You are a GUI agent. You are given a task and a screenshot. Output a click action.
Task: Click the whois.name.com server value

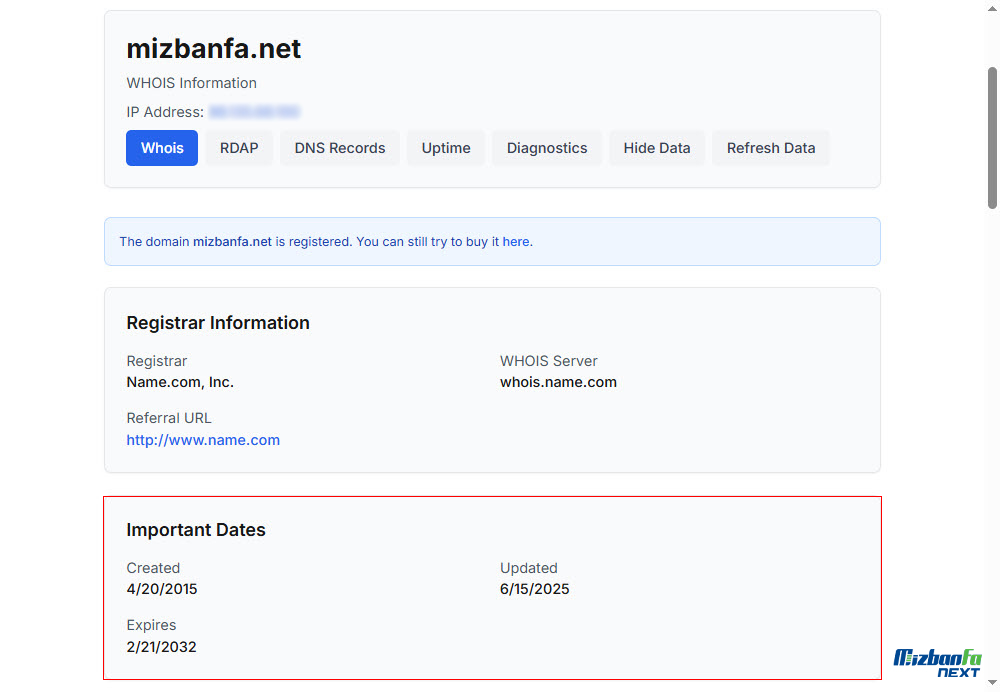558,382
